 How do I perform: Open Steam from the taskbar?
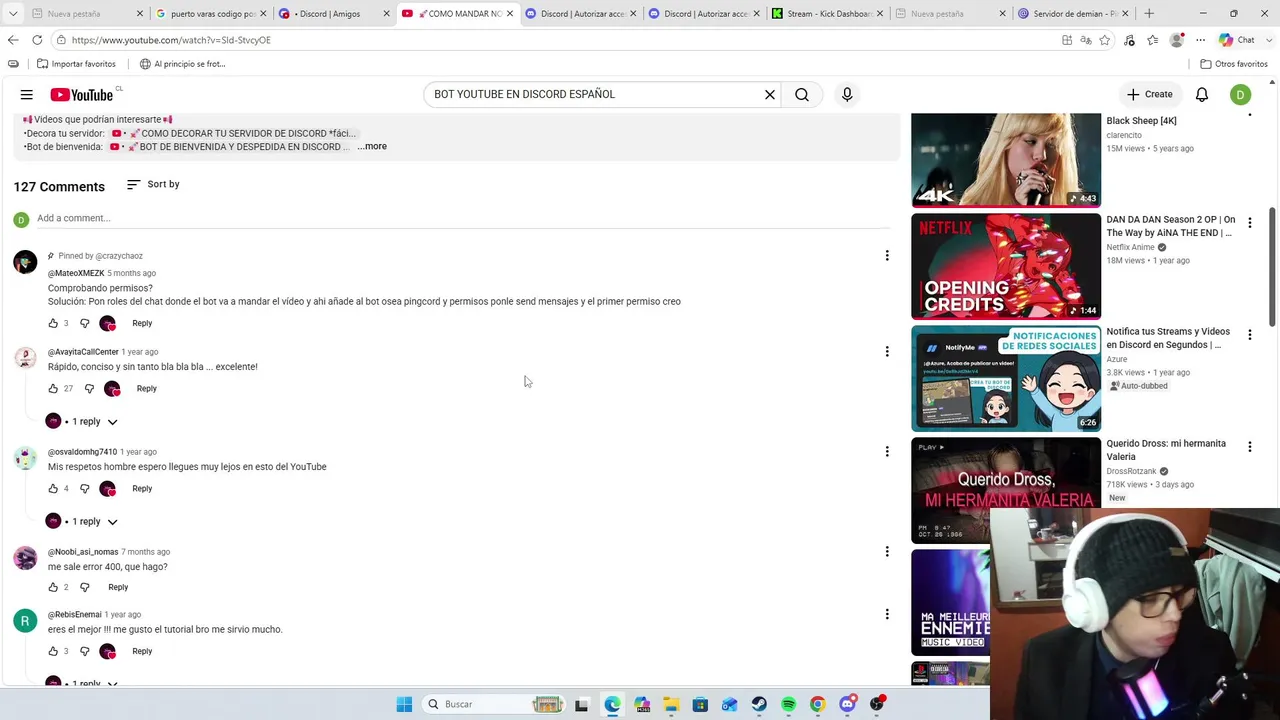[x=759, y=704]
